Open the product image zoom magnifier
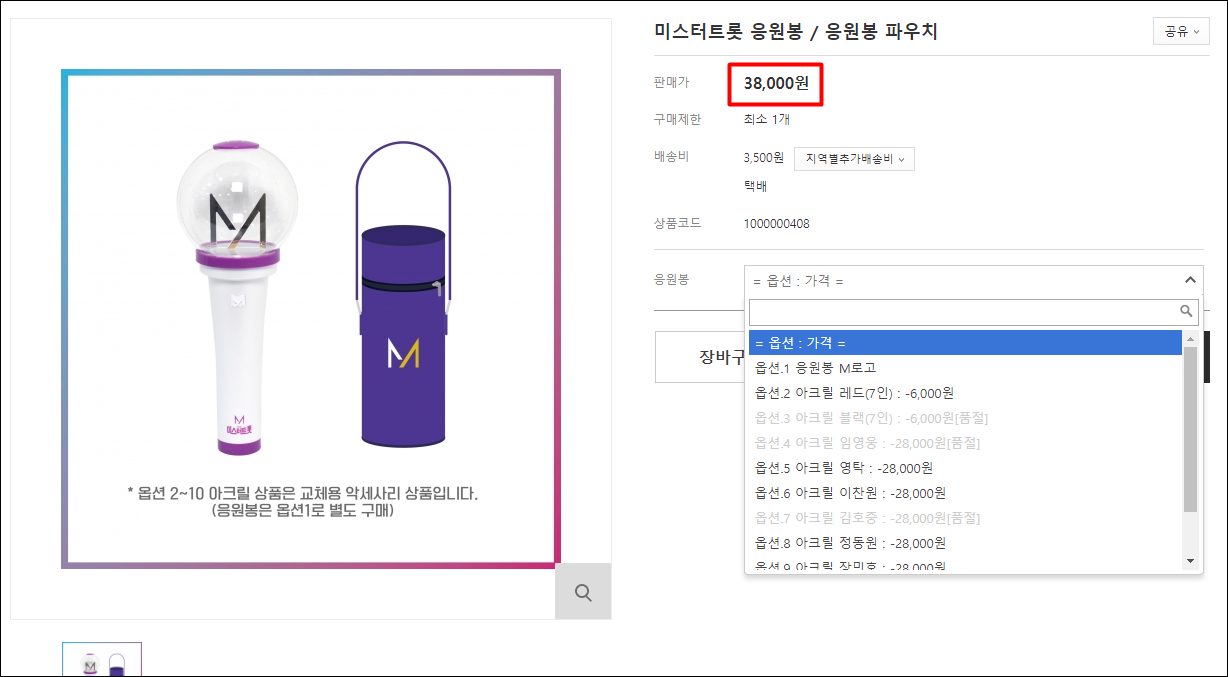The width and height of the screenshot is (1228, 677). click(583, 592)
